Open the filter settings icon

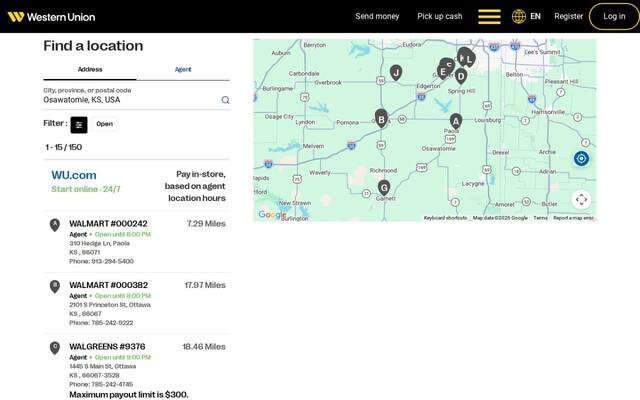pyautogui.click(x=79, y=124)
